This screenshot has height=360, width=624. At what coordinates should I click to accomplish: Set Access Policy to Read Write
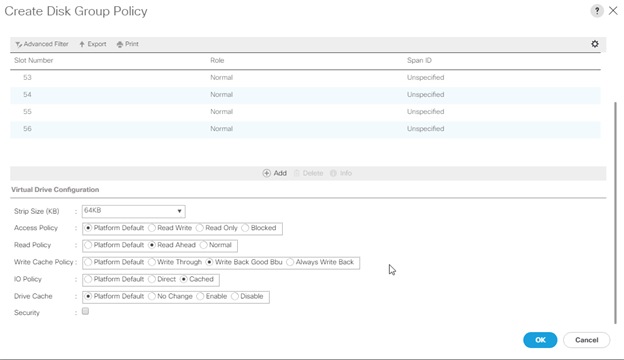152,228
